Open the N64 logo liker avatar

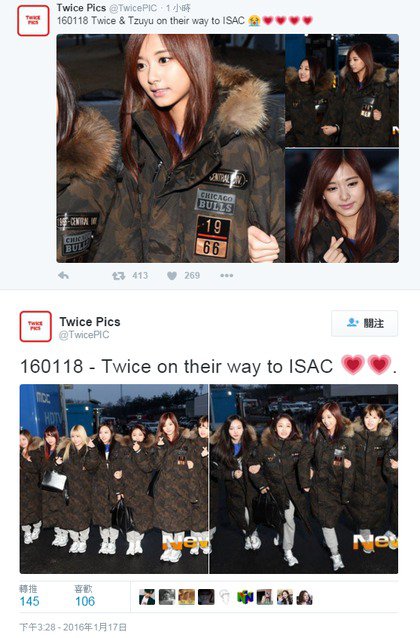[x=245, y=597]
